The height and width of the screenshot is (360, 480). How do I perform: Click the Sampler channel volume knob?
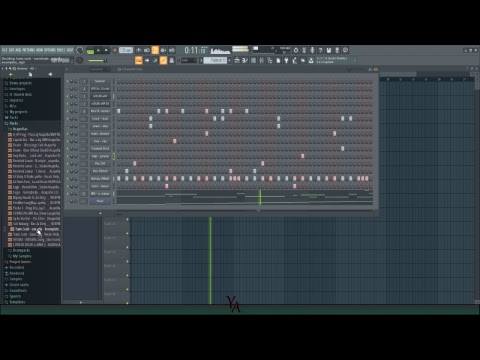[x=76, y=81]
